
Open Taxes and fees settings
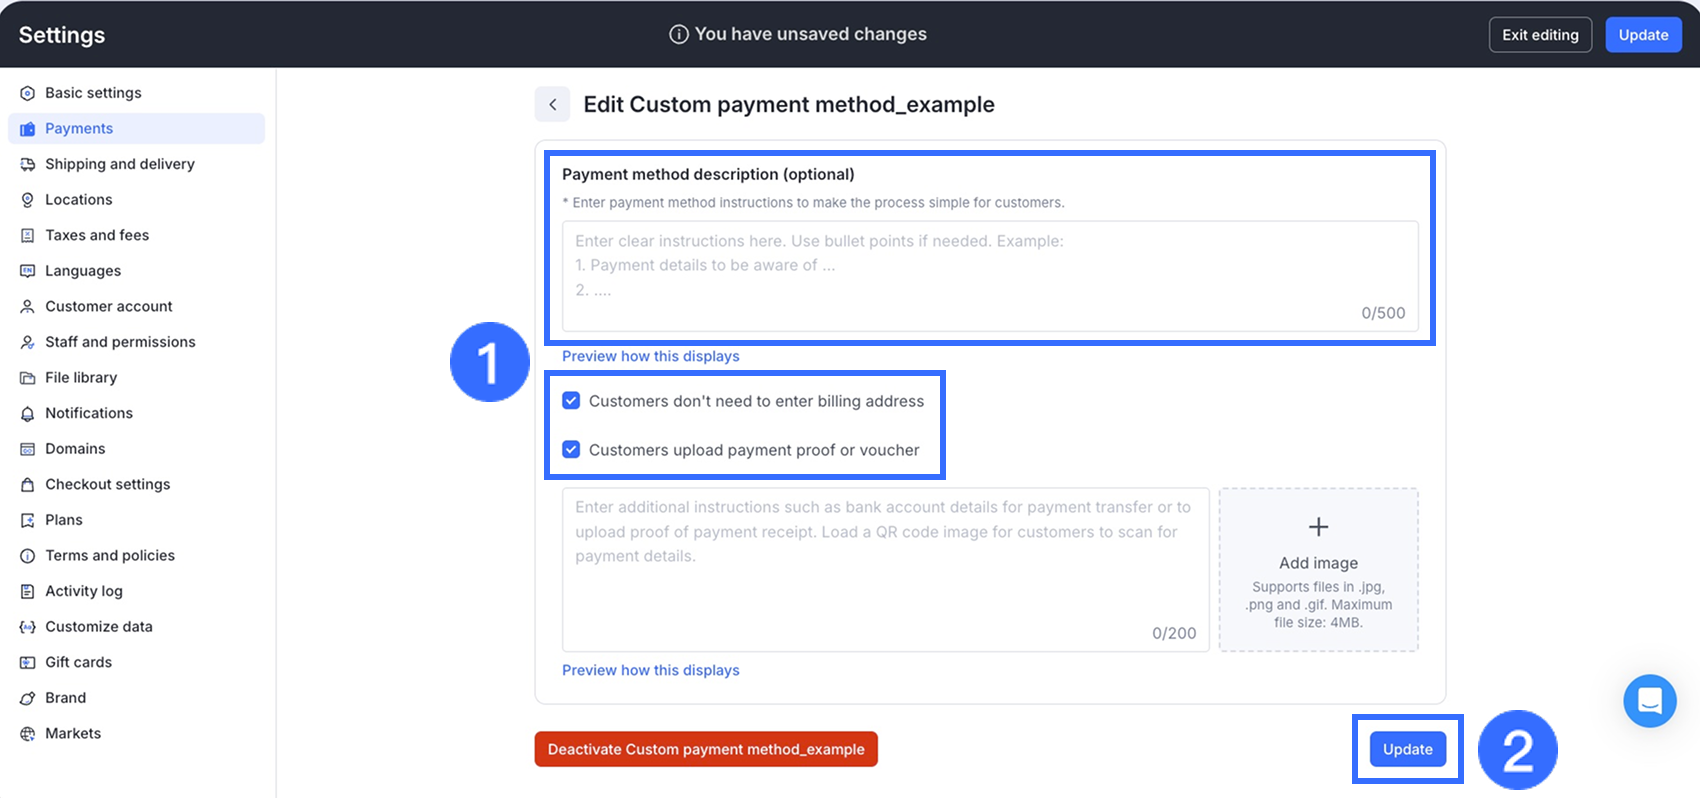(97, 235)
